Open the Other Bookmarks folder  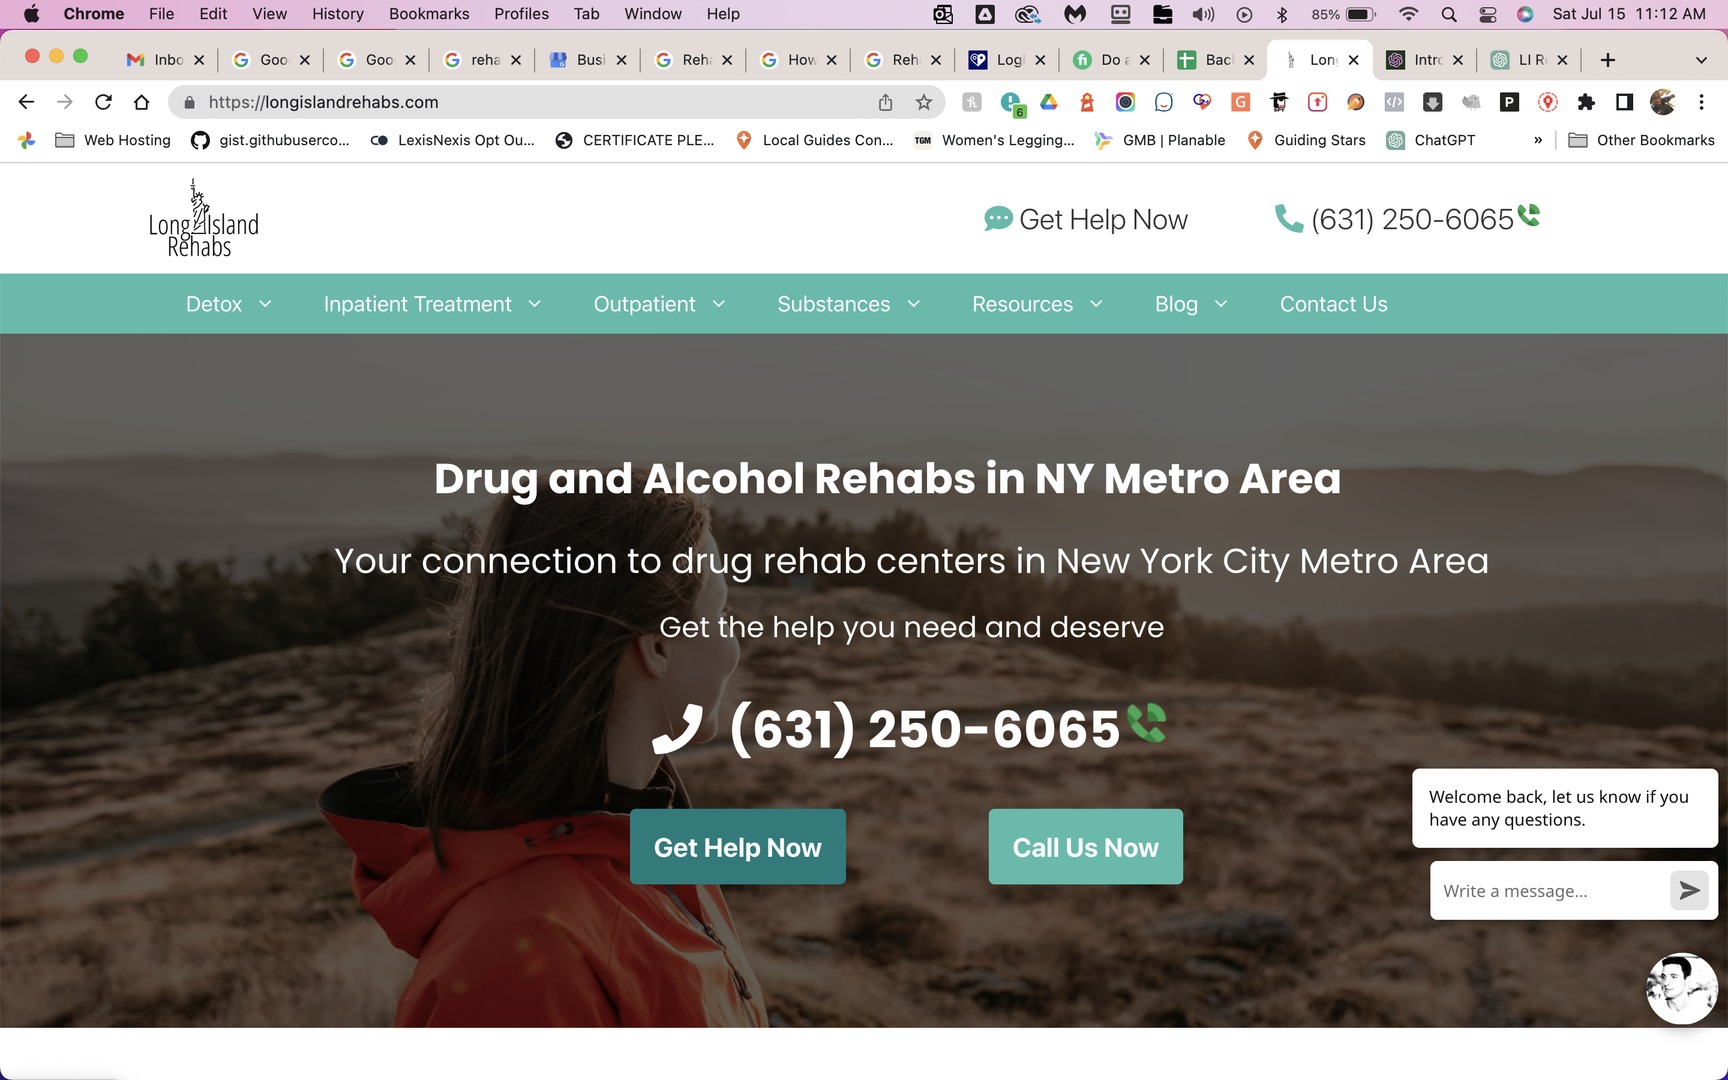coord(1642,140)
